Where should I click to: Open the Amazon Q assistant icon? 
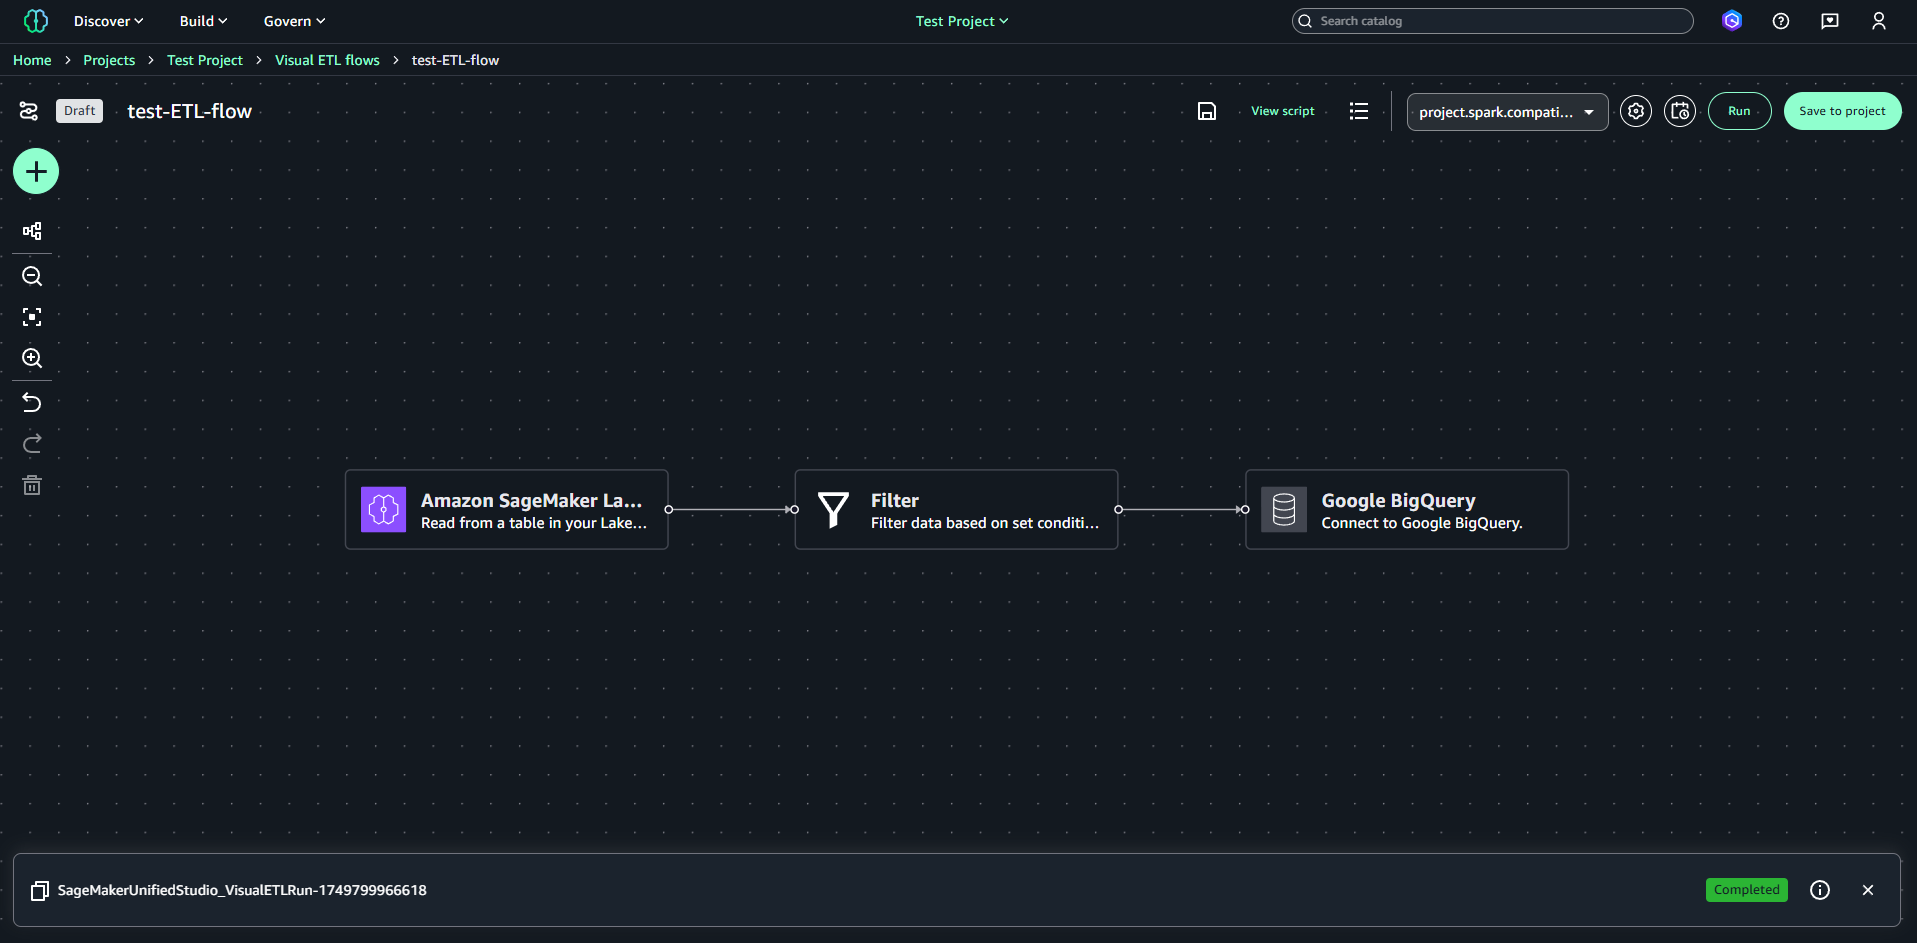tap(1732, 21)
